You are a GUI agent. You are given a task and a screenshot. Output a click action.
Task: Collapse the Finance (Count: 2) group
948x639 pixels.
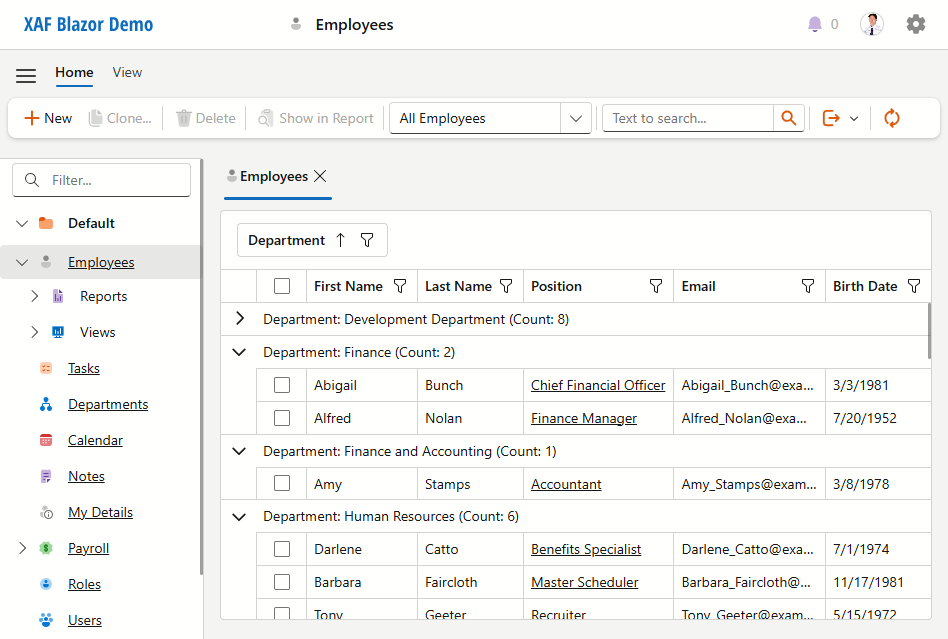click(239, 352)
